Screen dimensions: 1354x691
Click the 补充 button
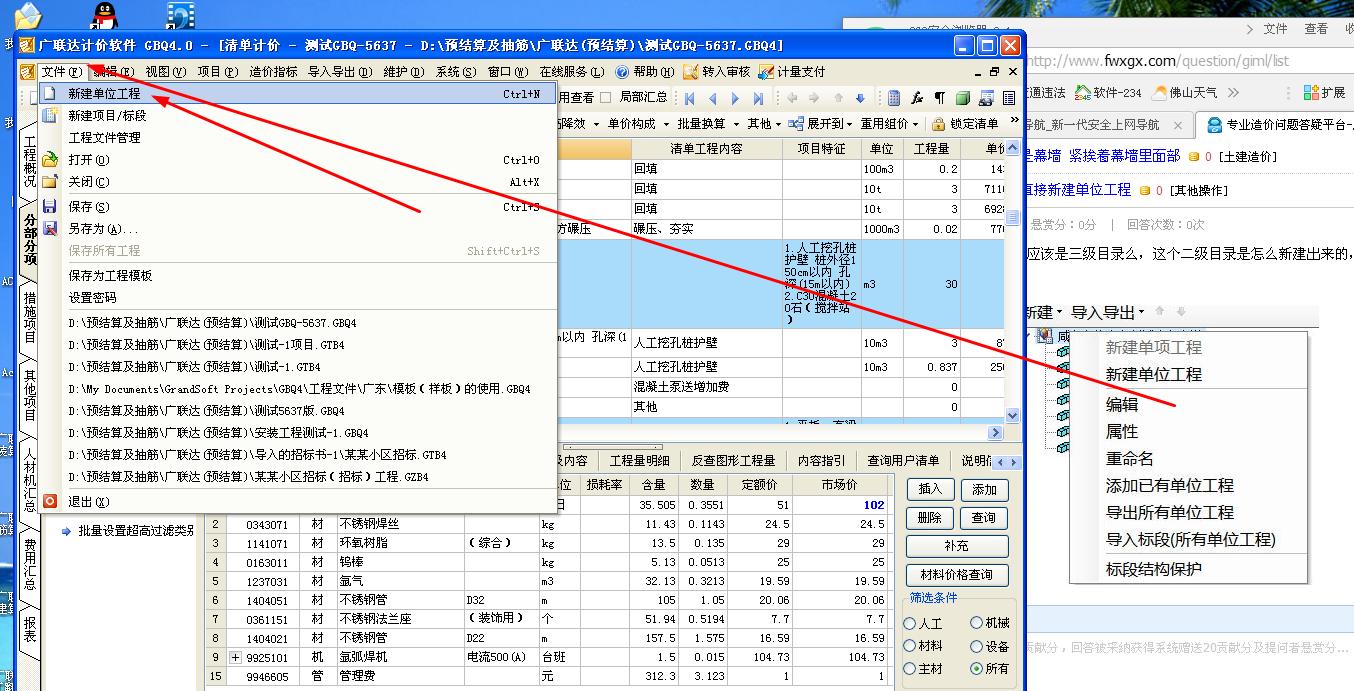pos(957,547)
